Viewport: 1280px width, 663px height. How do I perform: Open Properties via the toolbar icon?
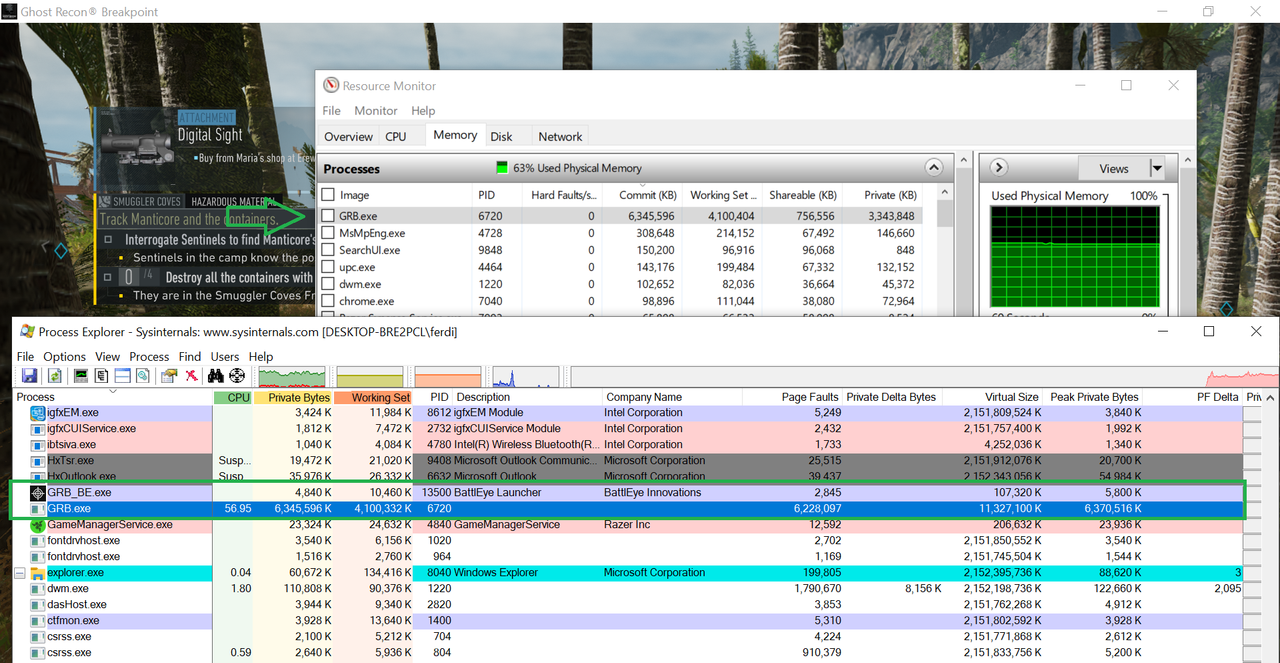(x=169, y=375)
